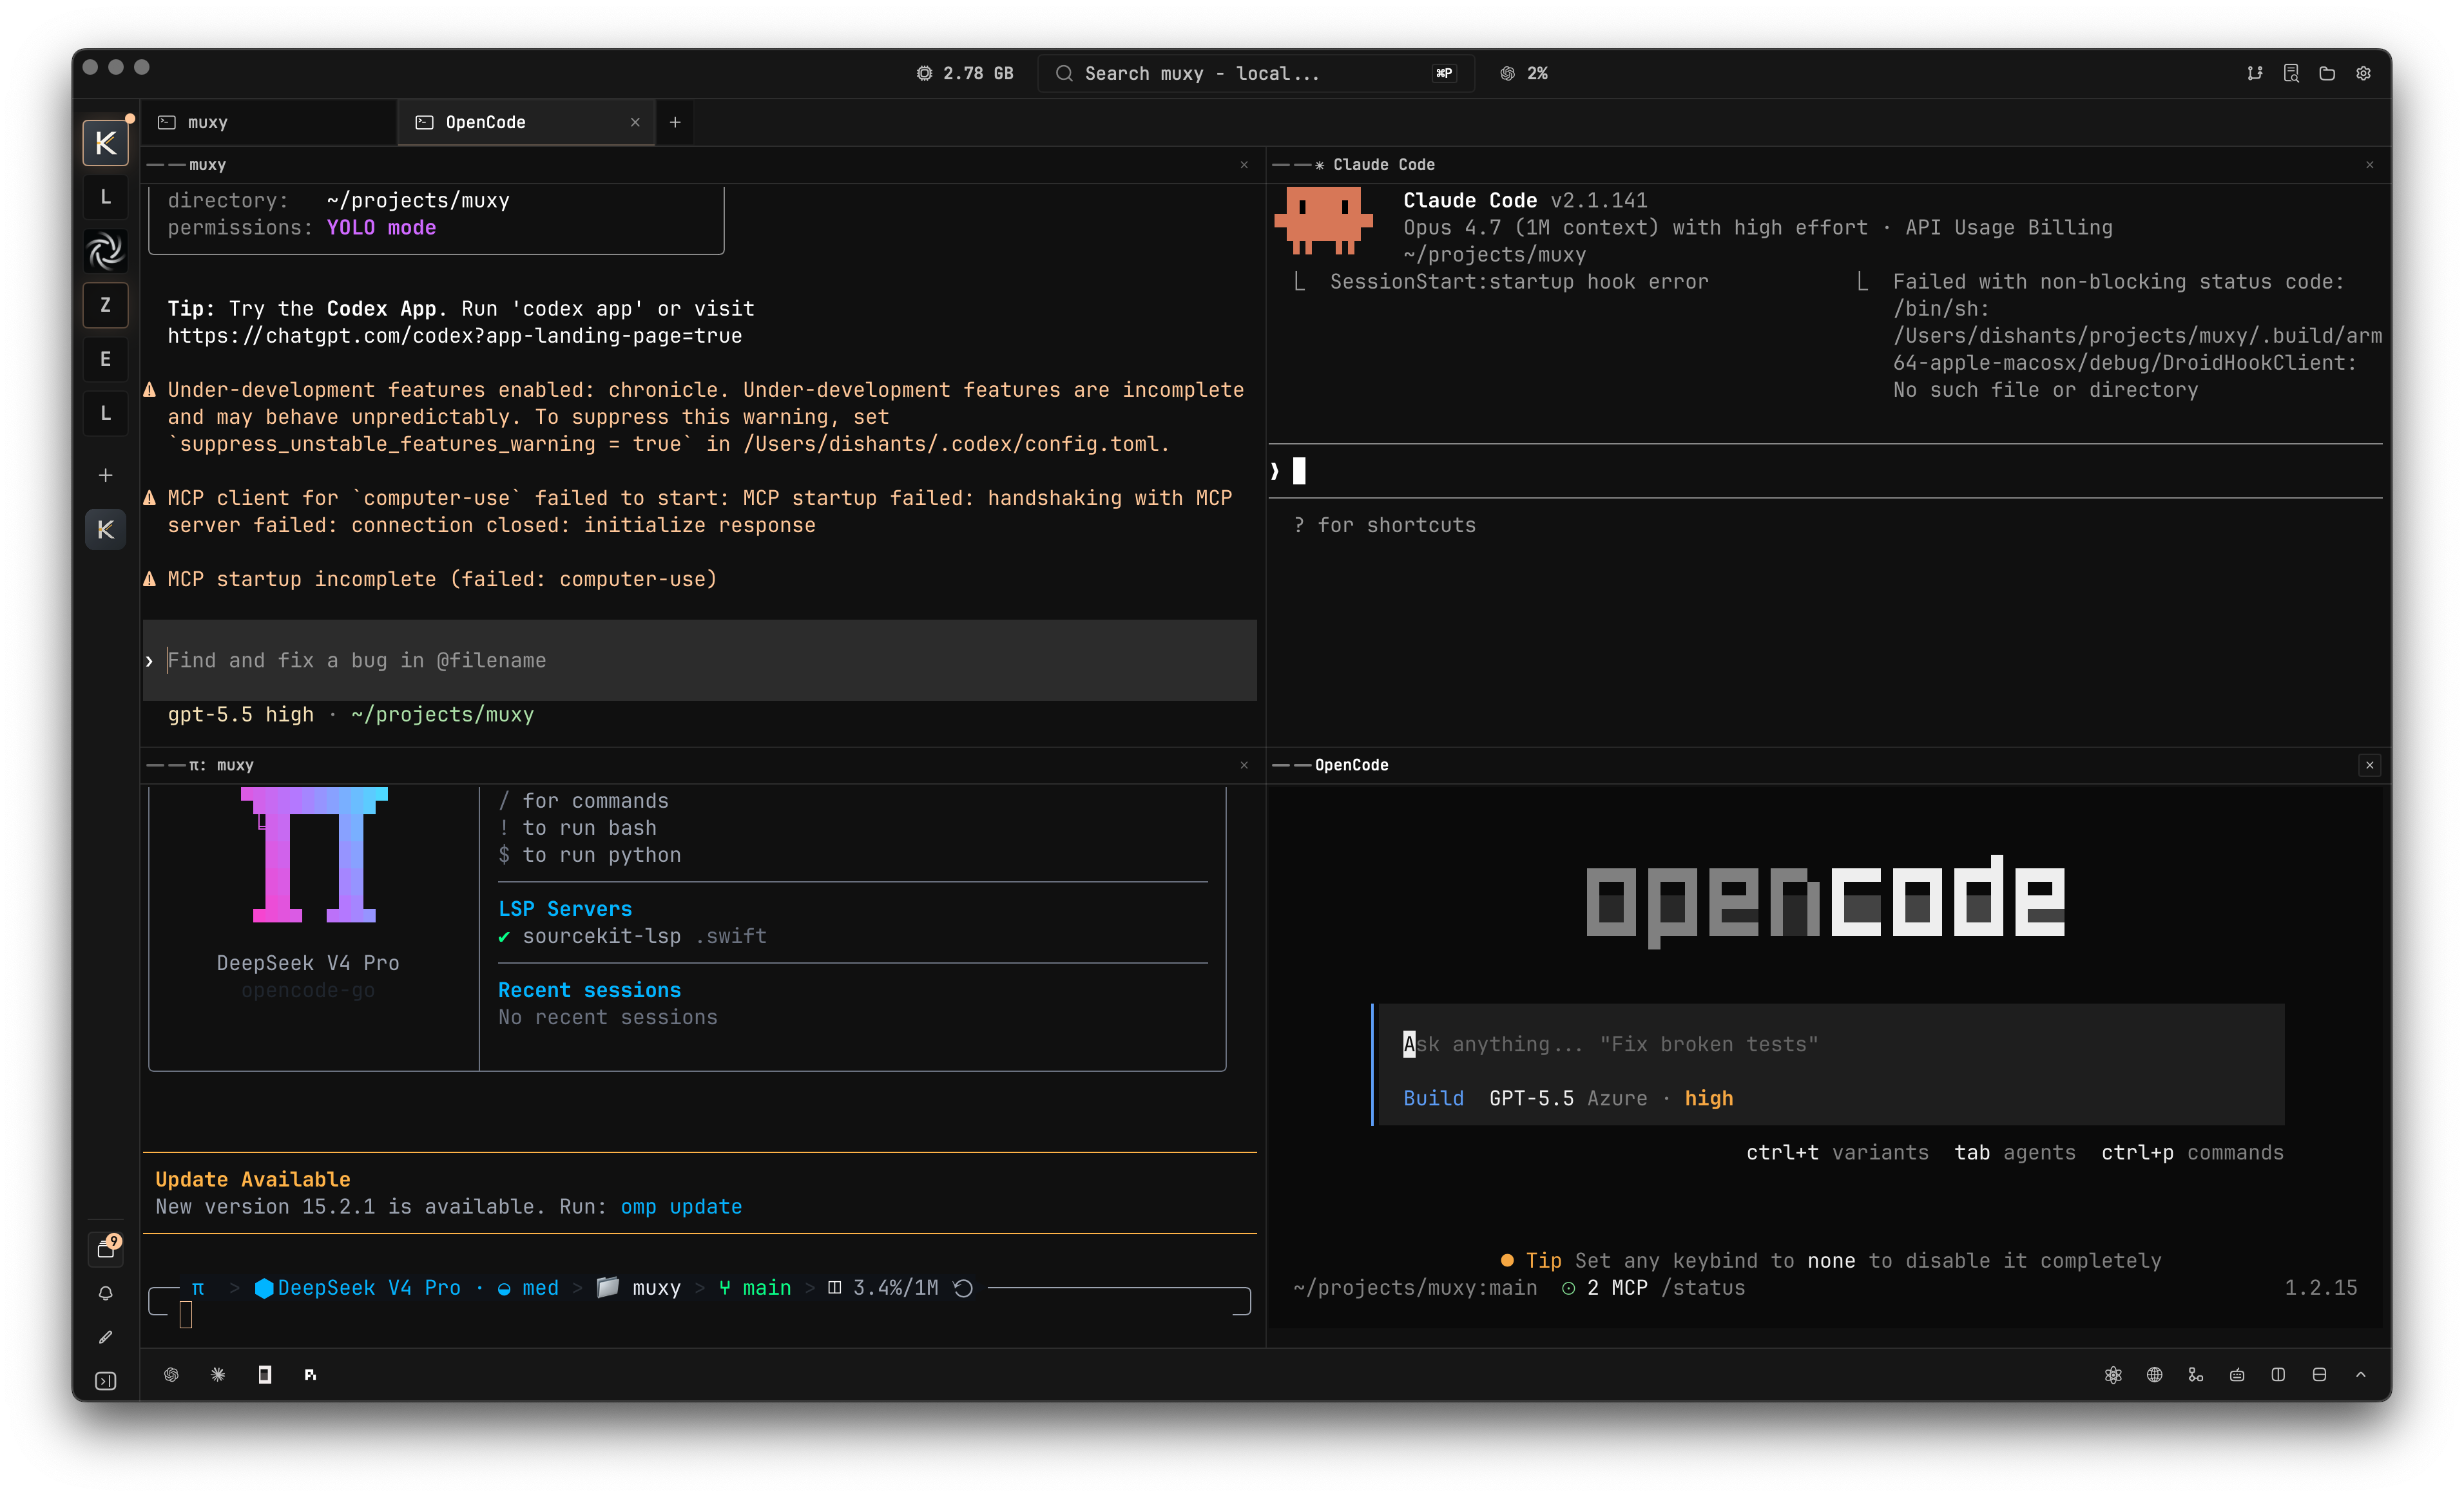Open the document search icon in title bar

pos(2291,73)
